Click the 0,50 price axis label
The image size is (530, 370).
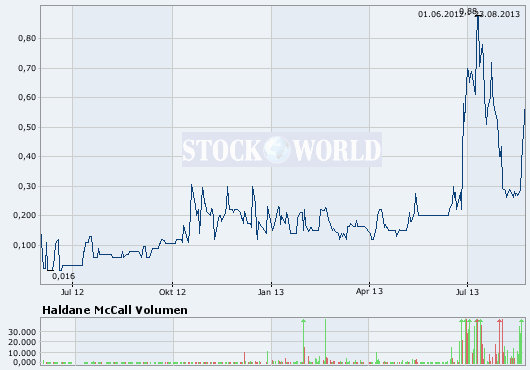pyautogui.click(x=27, y=127)
